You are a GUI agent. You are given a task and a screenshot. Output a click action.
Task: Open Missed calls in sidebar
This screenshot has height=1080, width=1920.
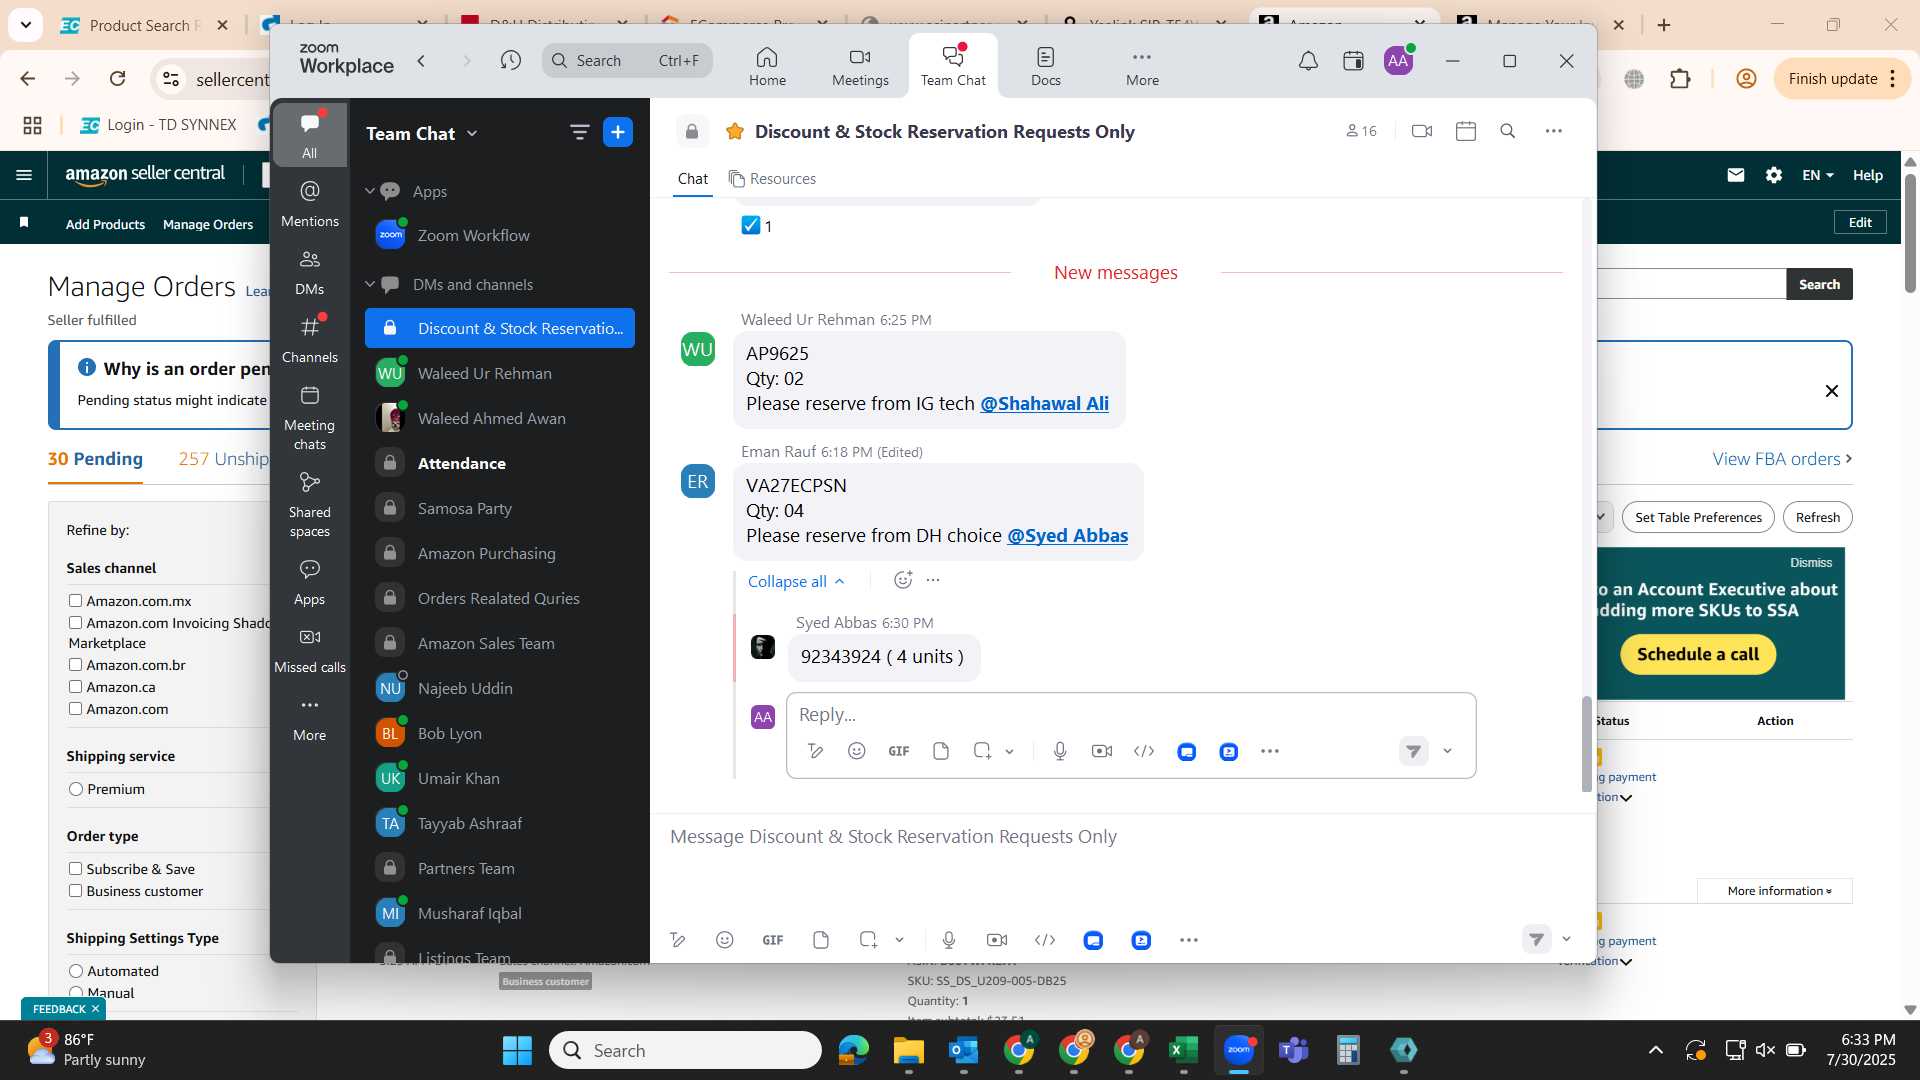pos(310,651)
